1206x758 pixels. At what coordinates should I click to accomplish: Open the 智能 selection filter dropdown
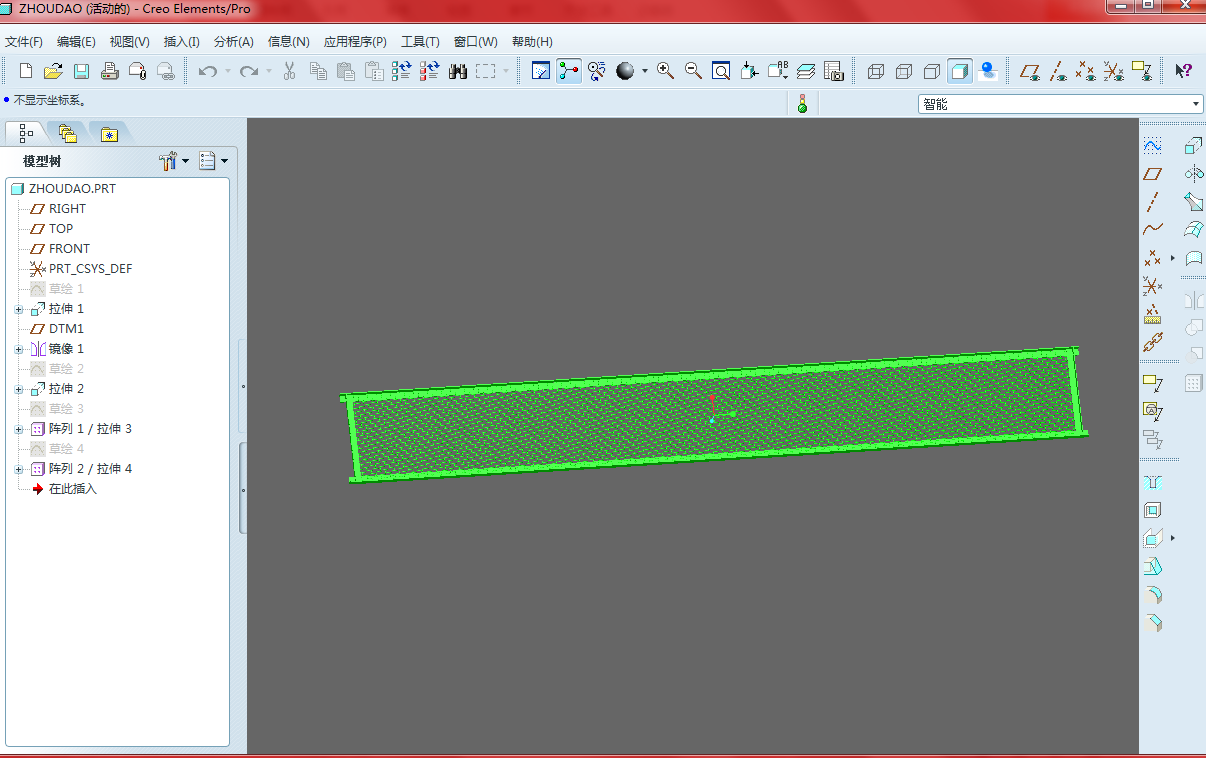[x=1196, y=104]
